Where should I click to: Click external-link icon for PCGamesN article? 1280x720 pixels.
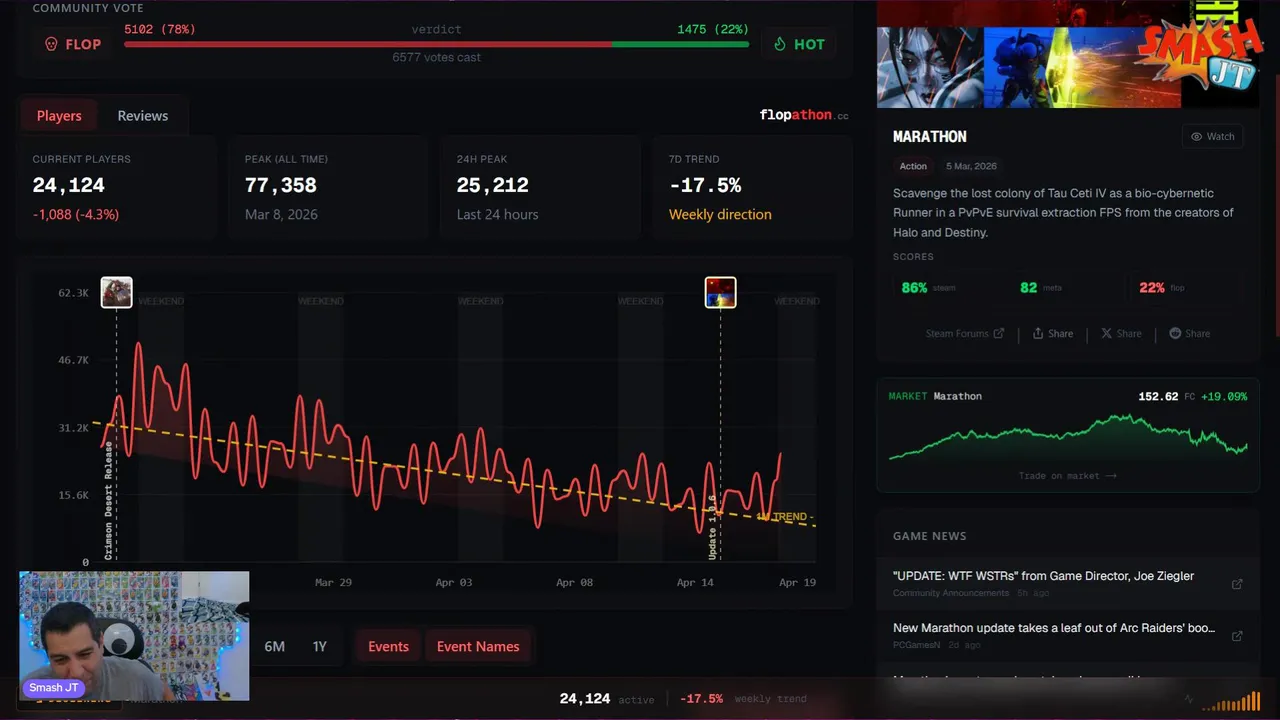[x=1237, y=636]
